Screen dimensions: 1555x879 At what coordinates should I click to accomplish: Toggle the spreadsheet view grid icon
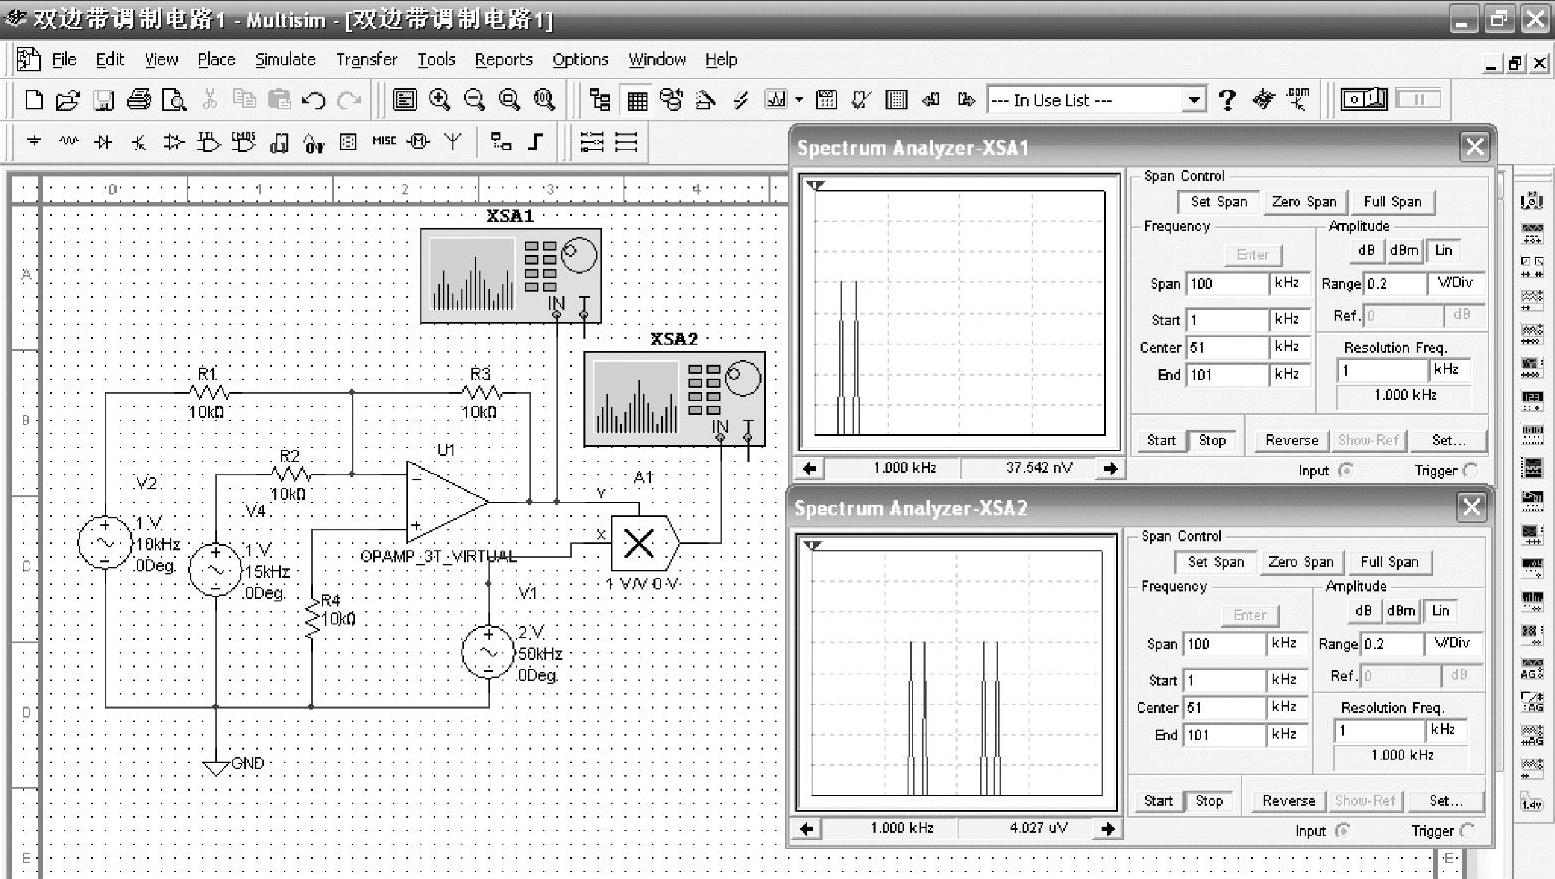click(637, 100)
